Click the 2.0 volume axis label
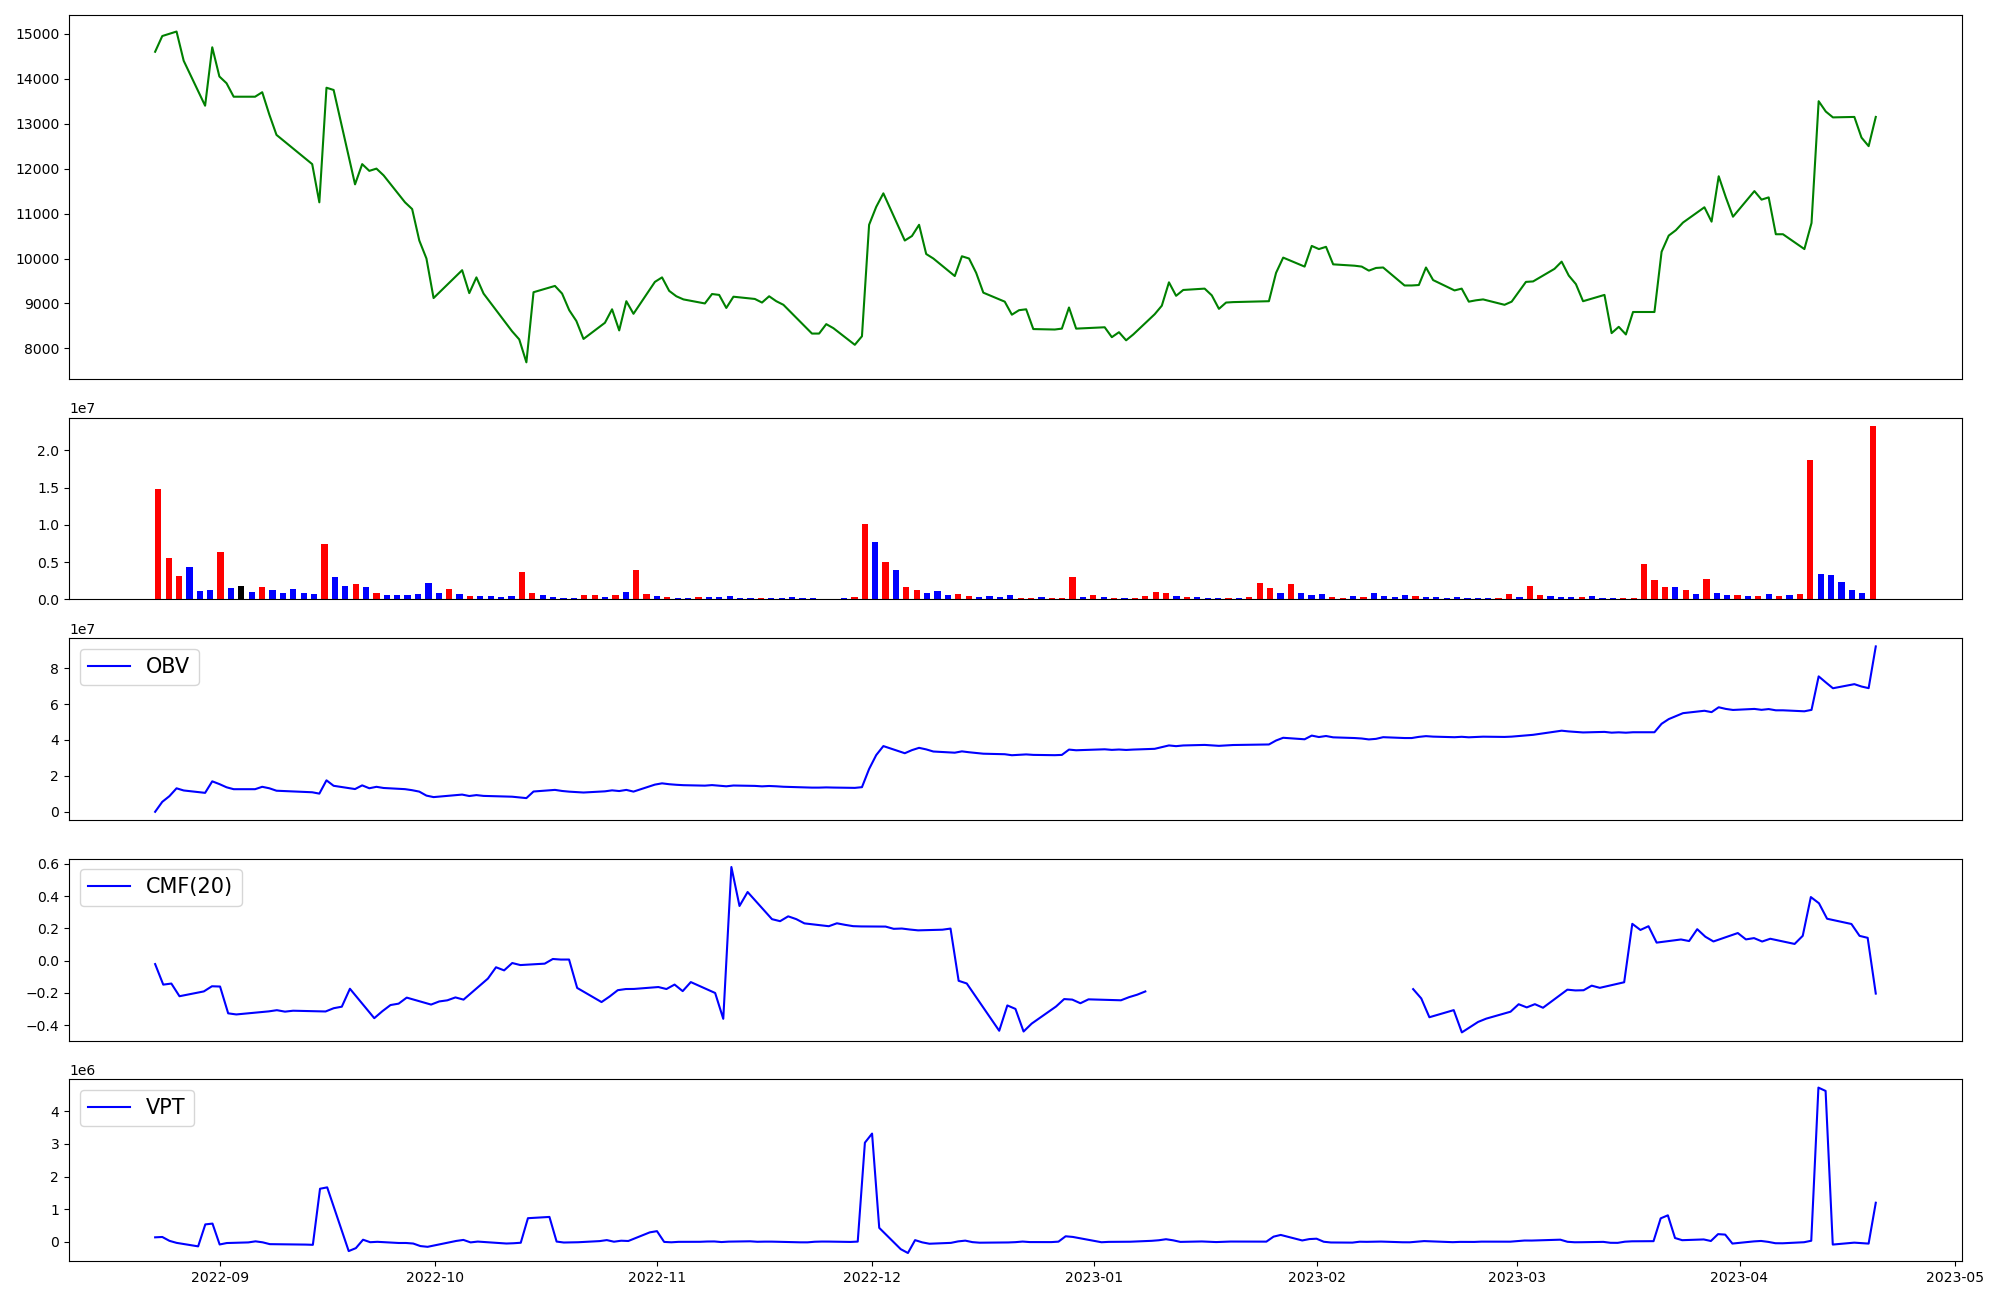 coord(49,451)
